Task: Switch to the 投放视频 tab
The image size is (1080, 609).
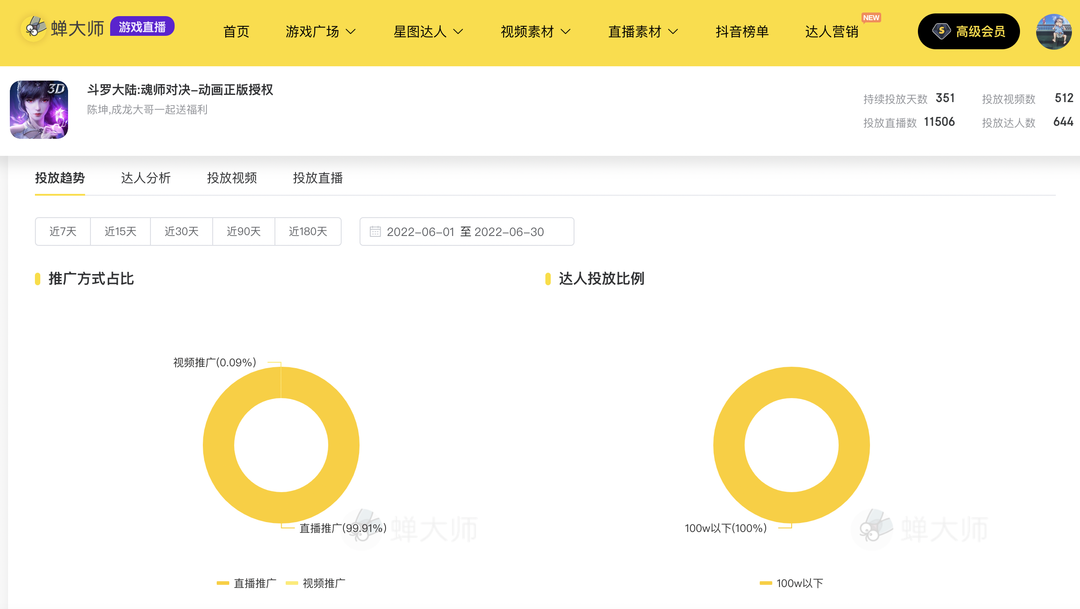Action: pyautogui.click(x=232, y=178)
